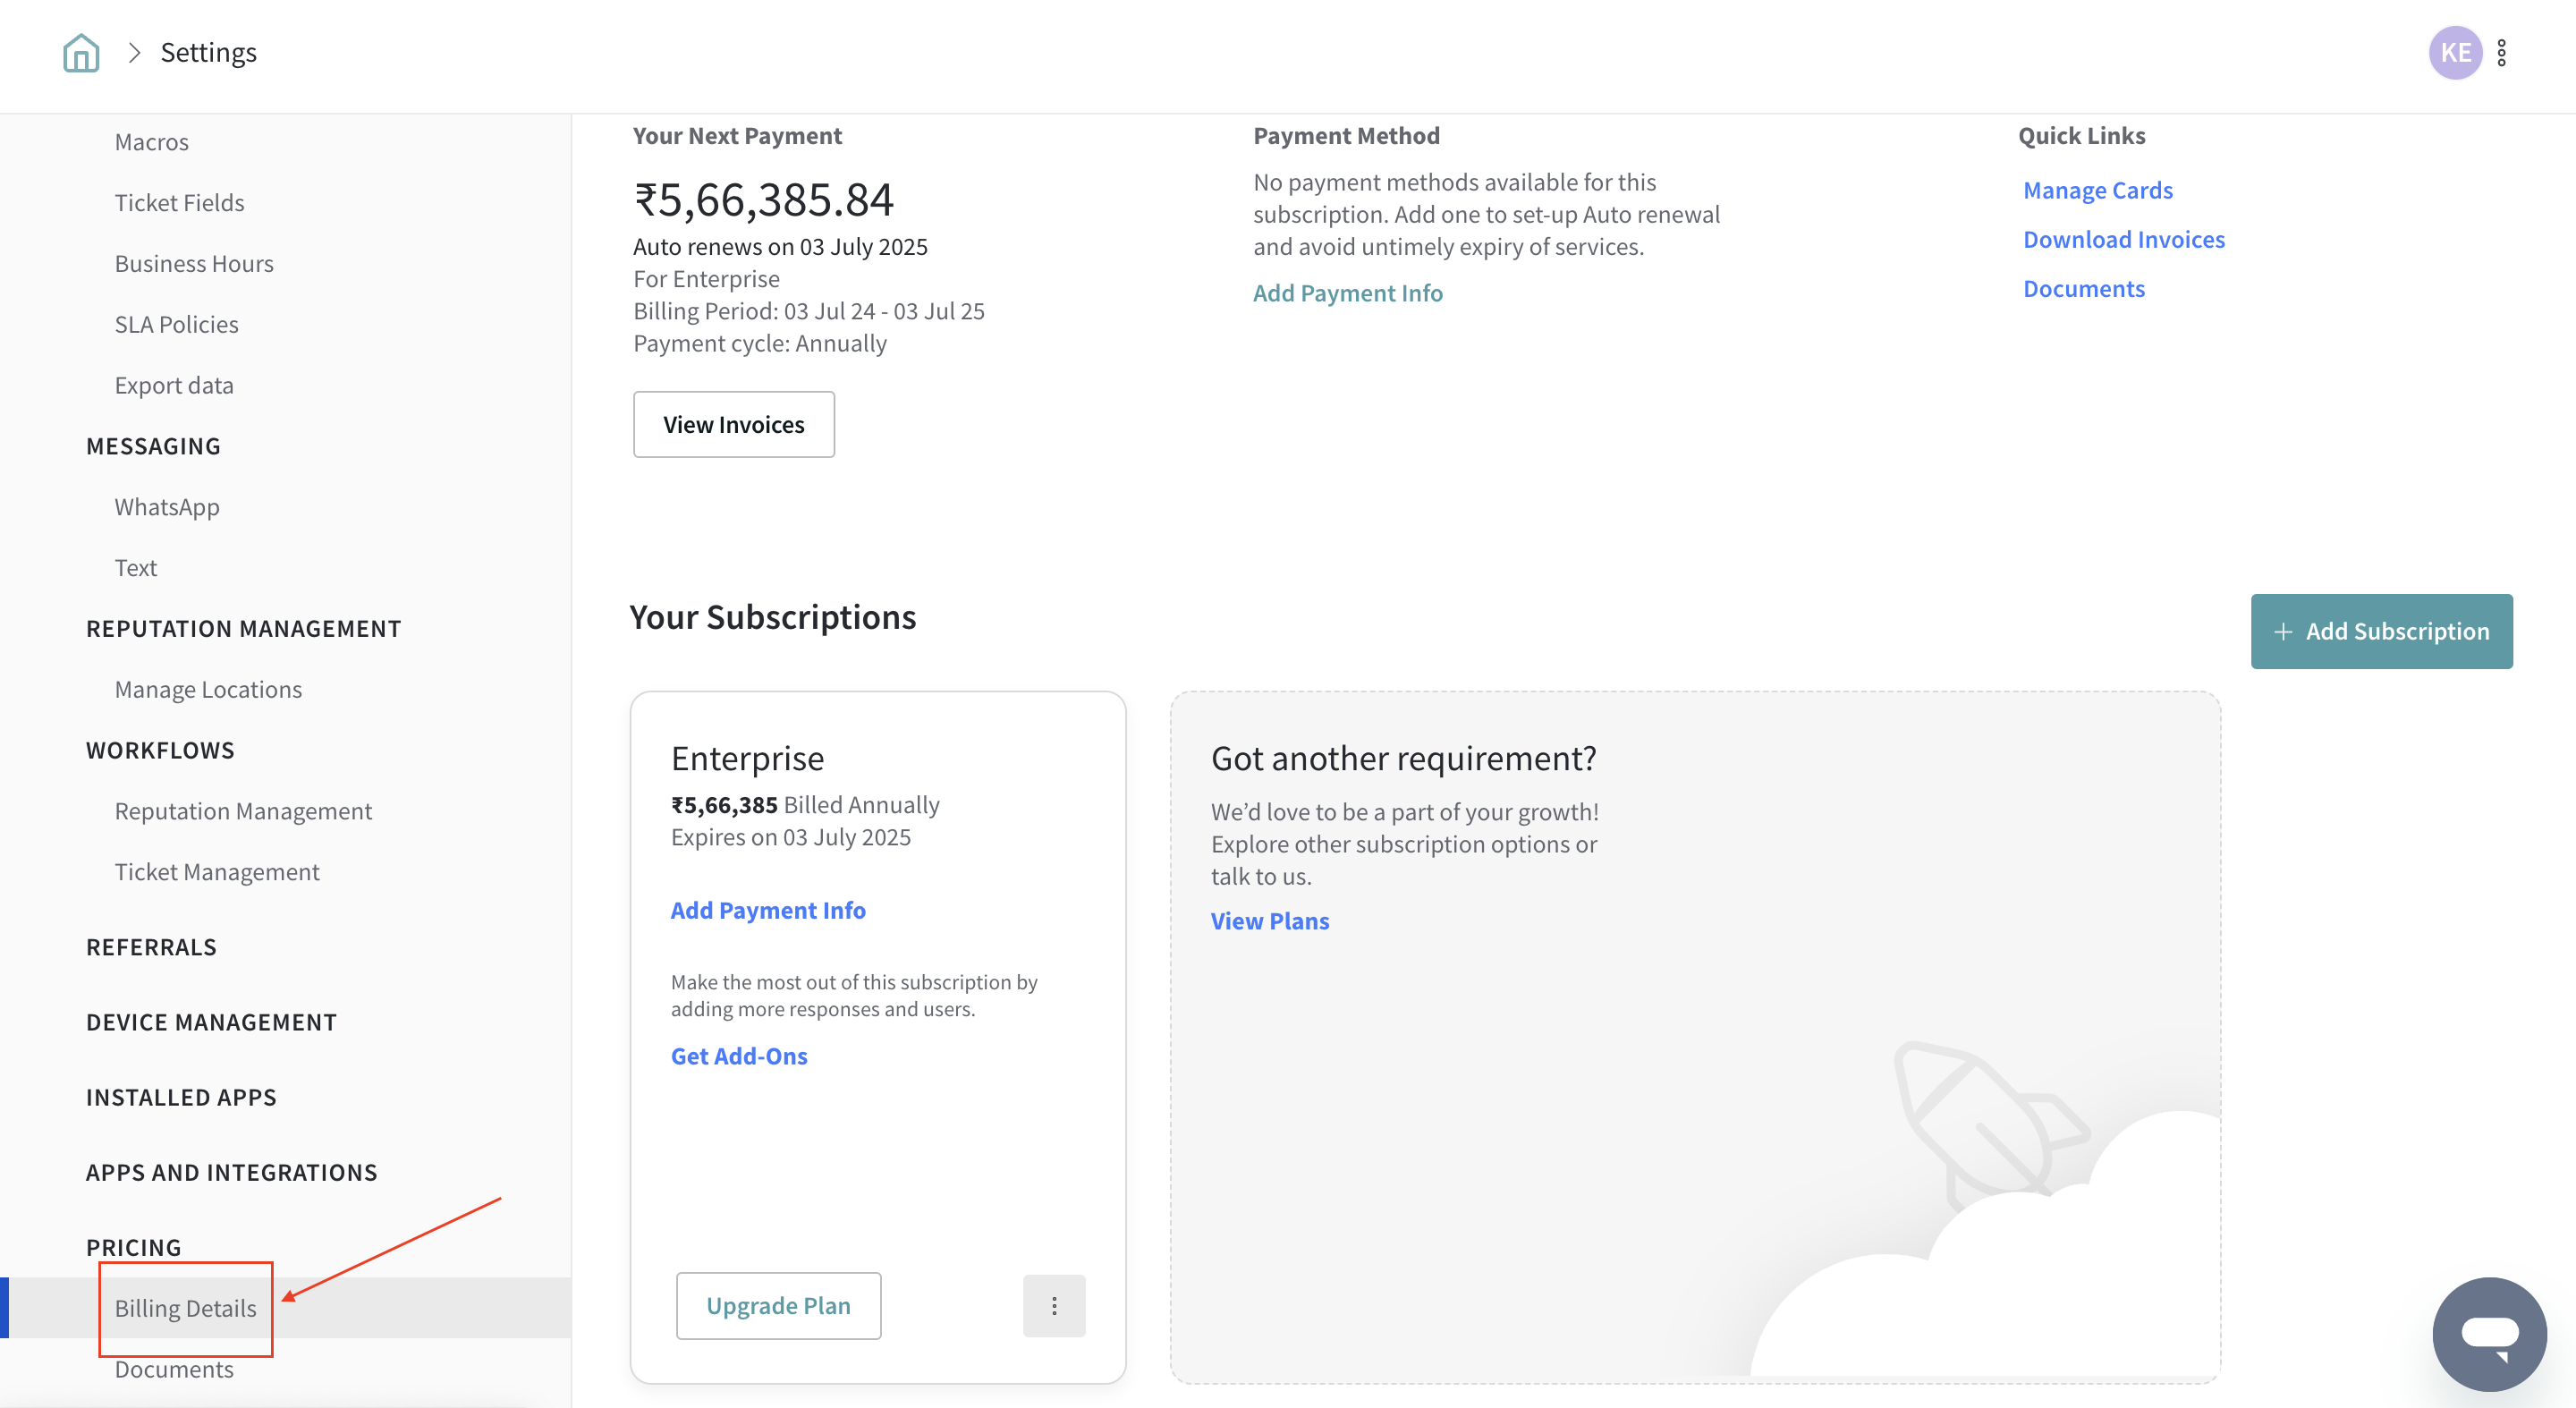Expand the Installed Apps section
Screen dimensions: 2576x1408
click(181, 1096)
